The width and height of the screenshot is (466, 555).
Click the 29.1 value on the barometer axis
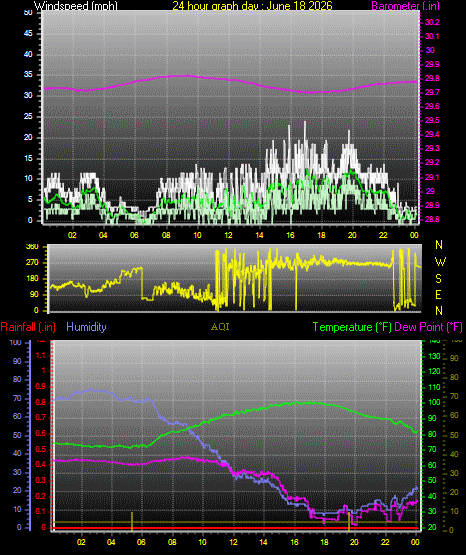point(432,177)
